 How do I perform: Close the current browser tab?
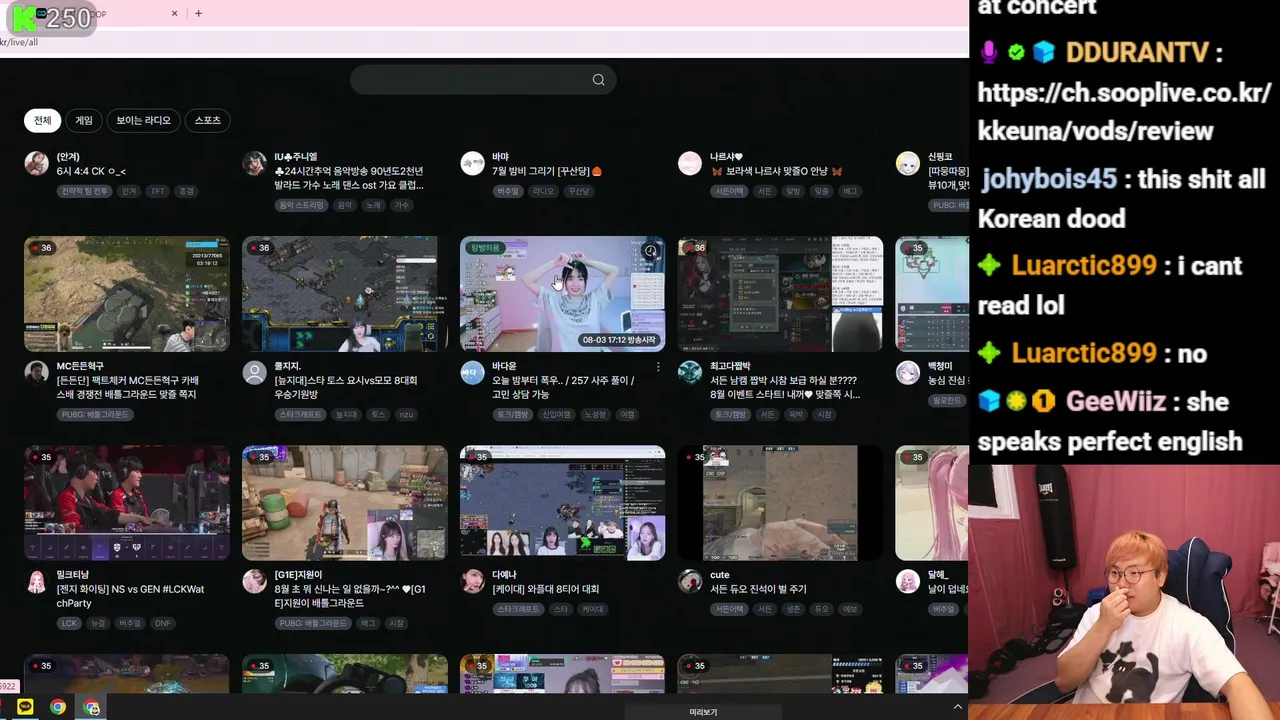(175, 13)
